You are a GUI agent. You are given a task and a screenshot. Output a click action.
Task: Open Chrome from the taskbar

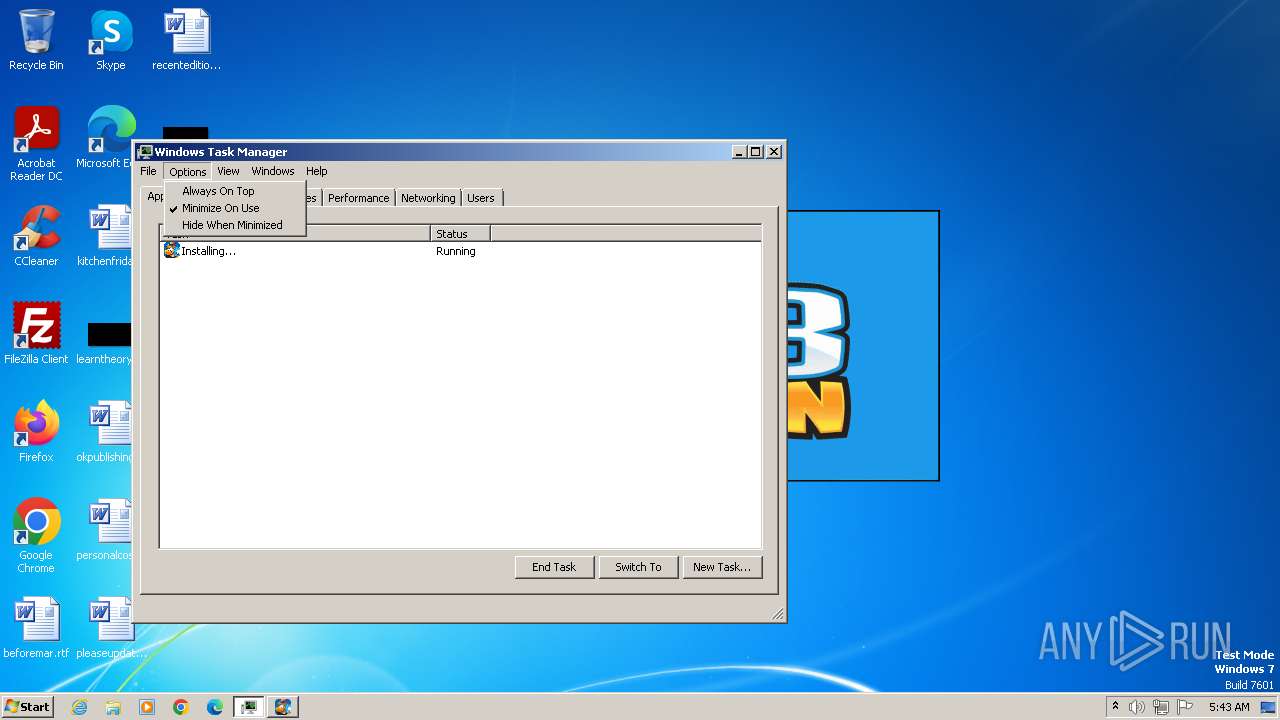[181, 707]
